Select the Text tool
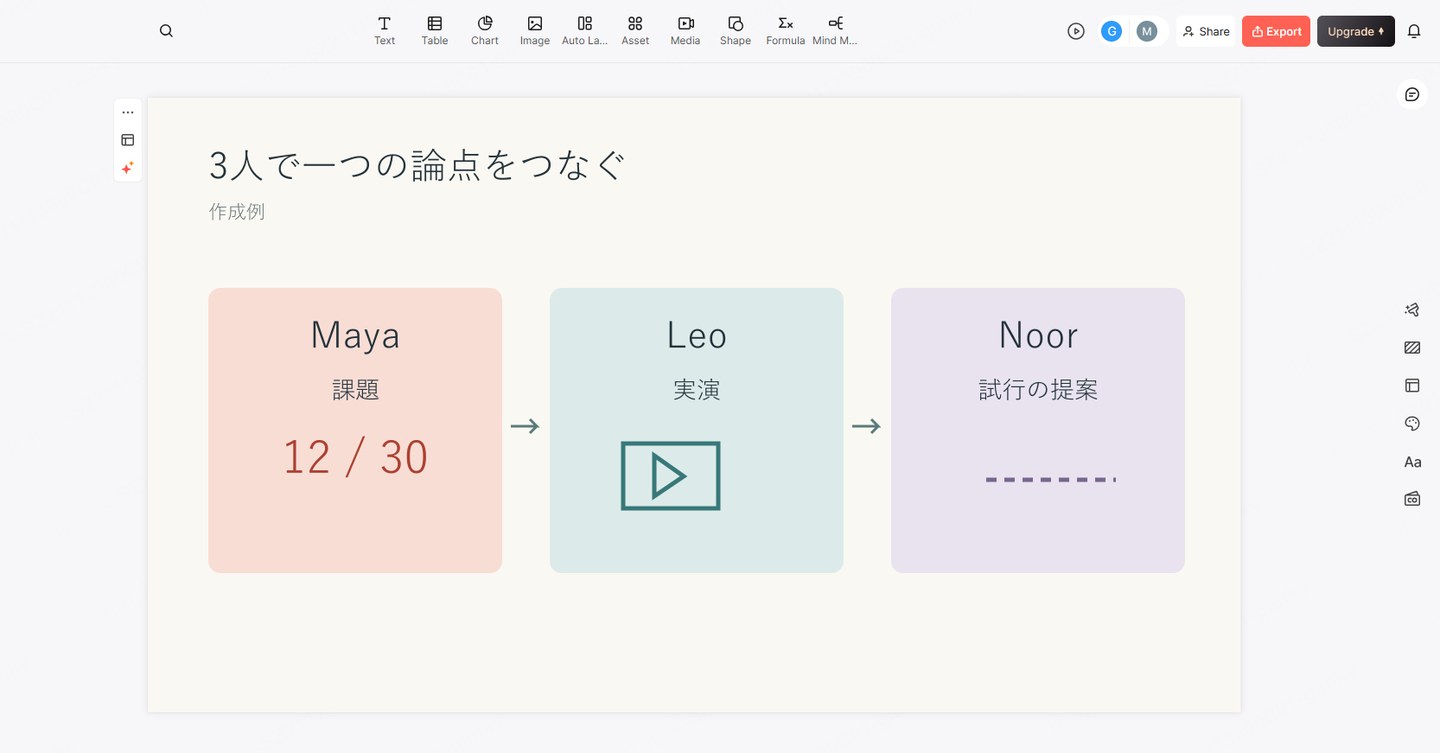The image size is (1440, 753). 384,31
